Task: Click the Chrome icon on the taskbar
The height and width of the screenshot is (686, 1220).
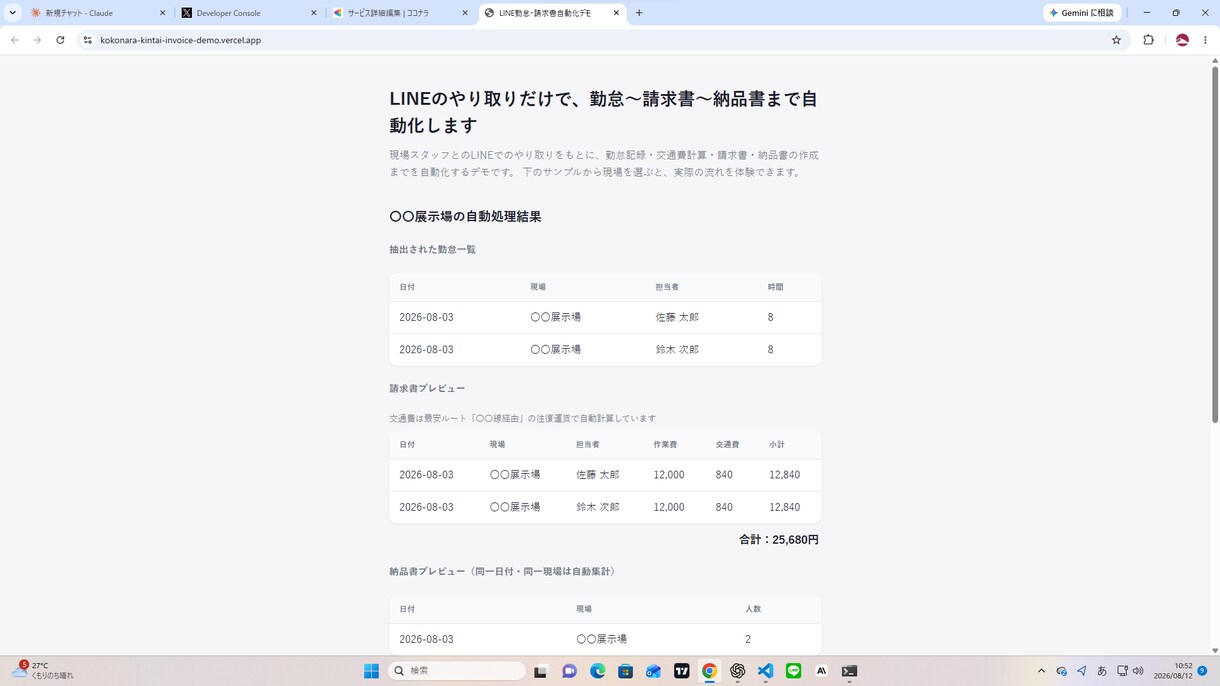Action: point(709,671)
